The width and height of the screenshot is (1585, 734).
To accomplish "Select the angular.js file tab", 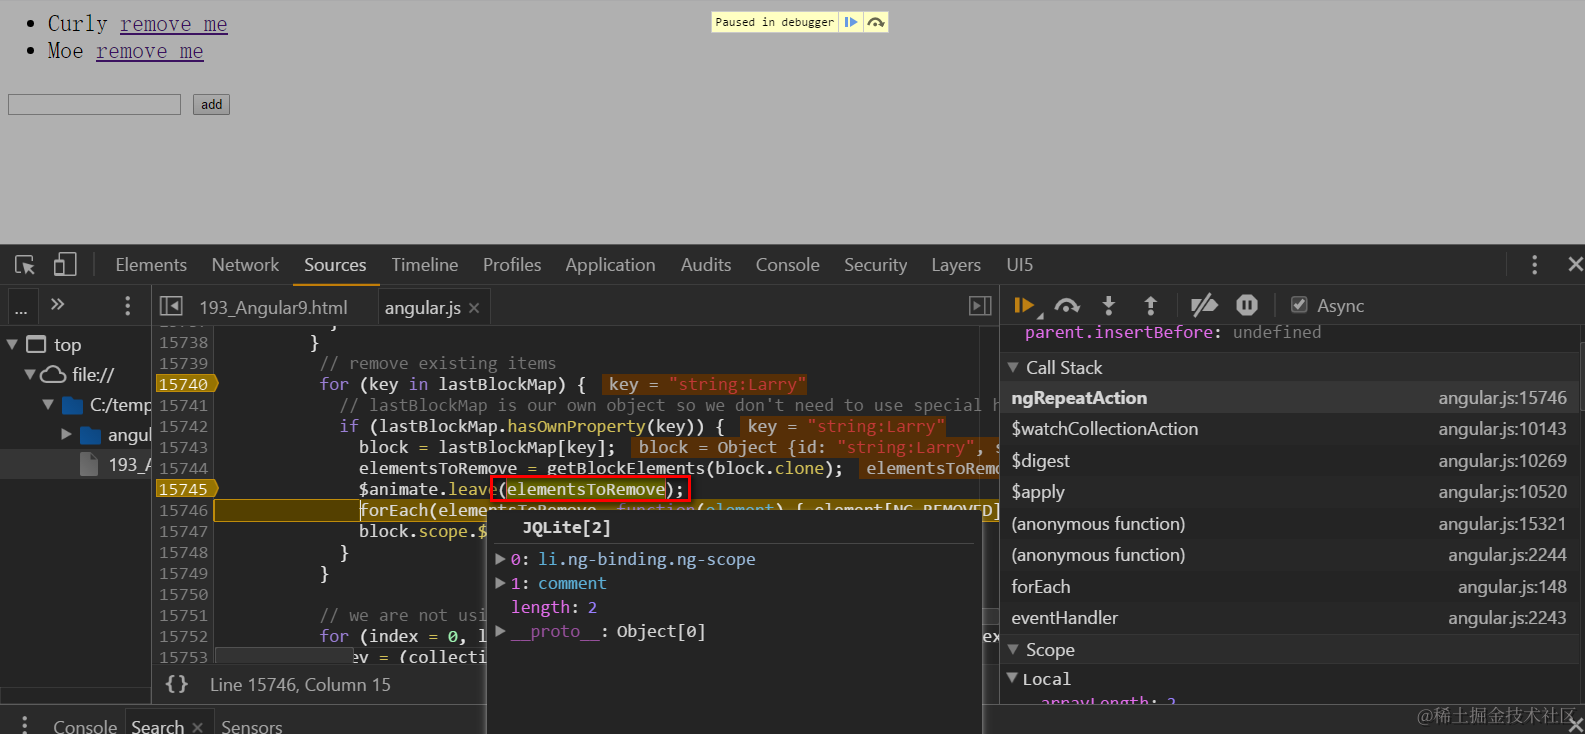I will (x=422, y=308).
